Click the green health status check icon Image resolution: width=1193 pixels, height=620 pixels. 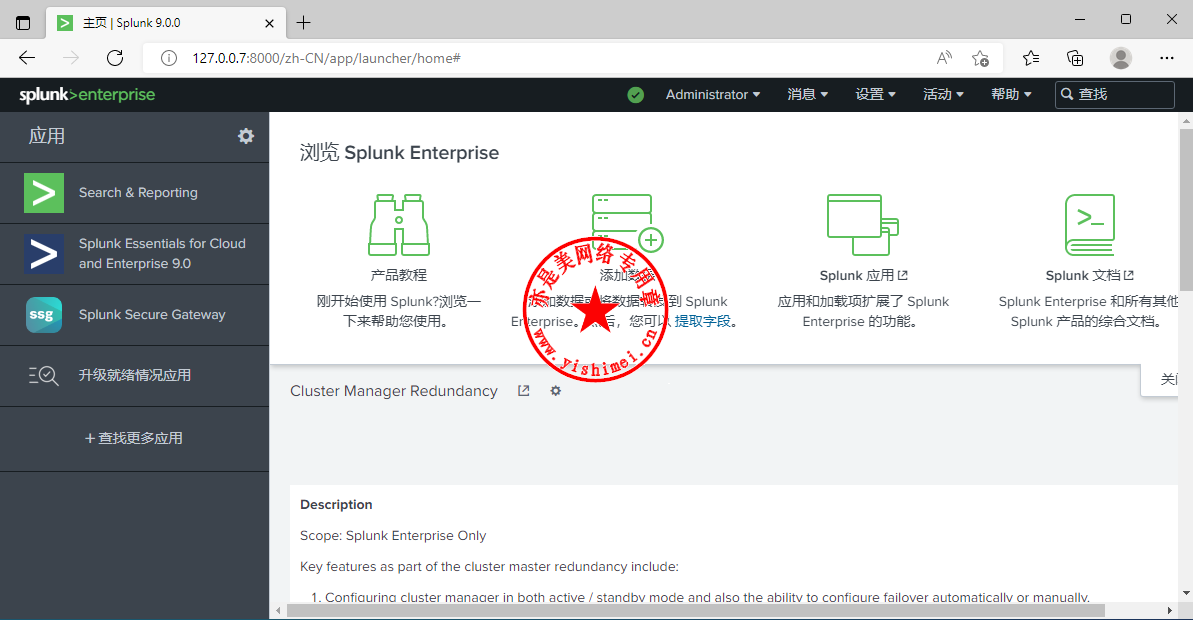(x=635, y=94)
